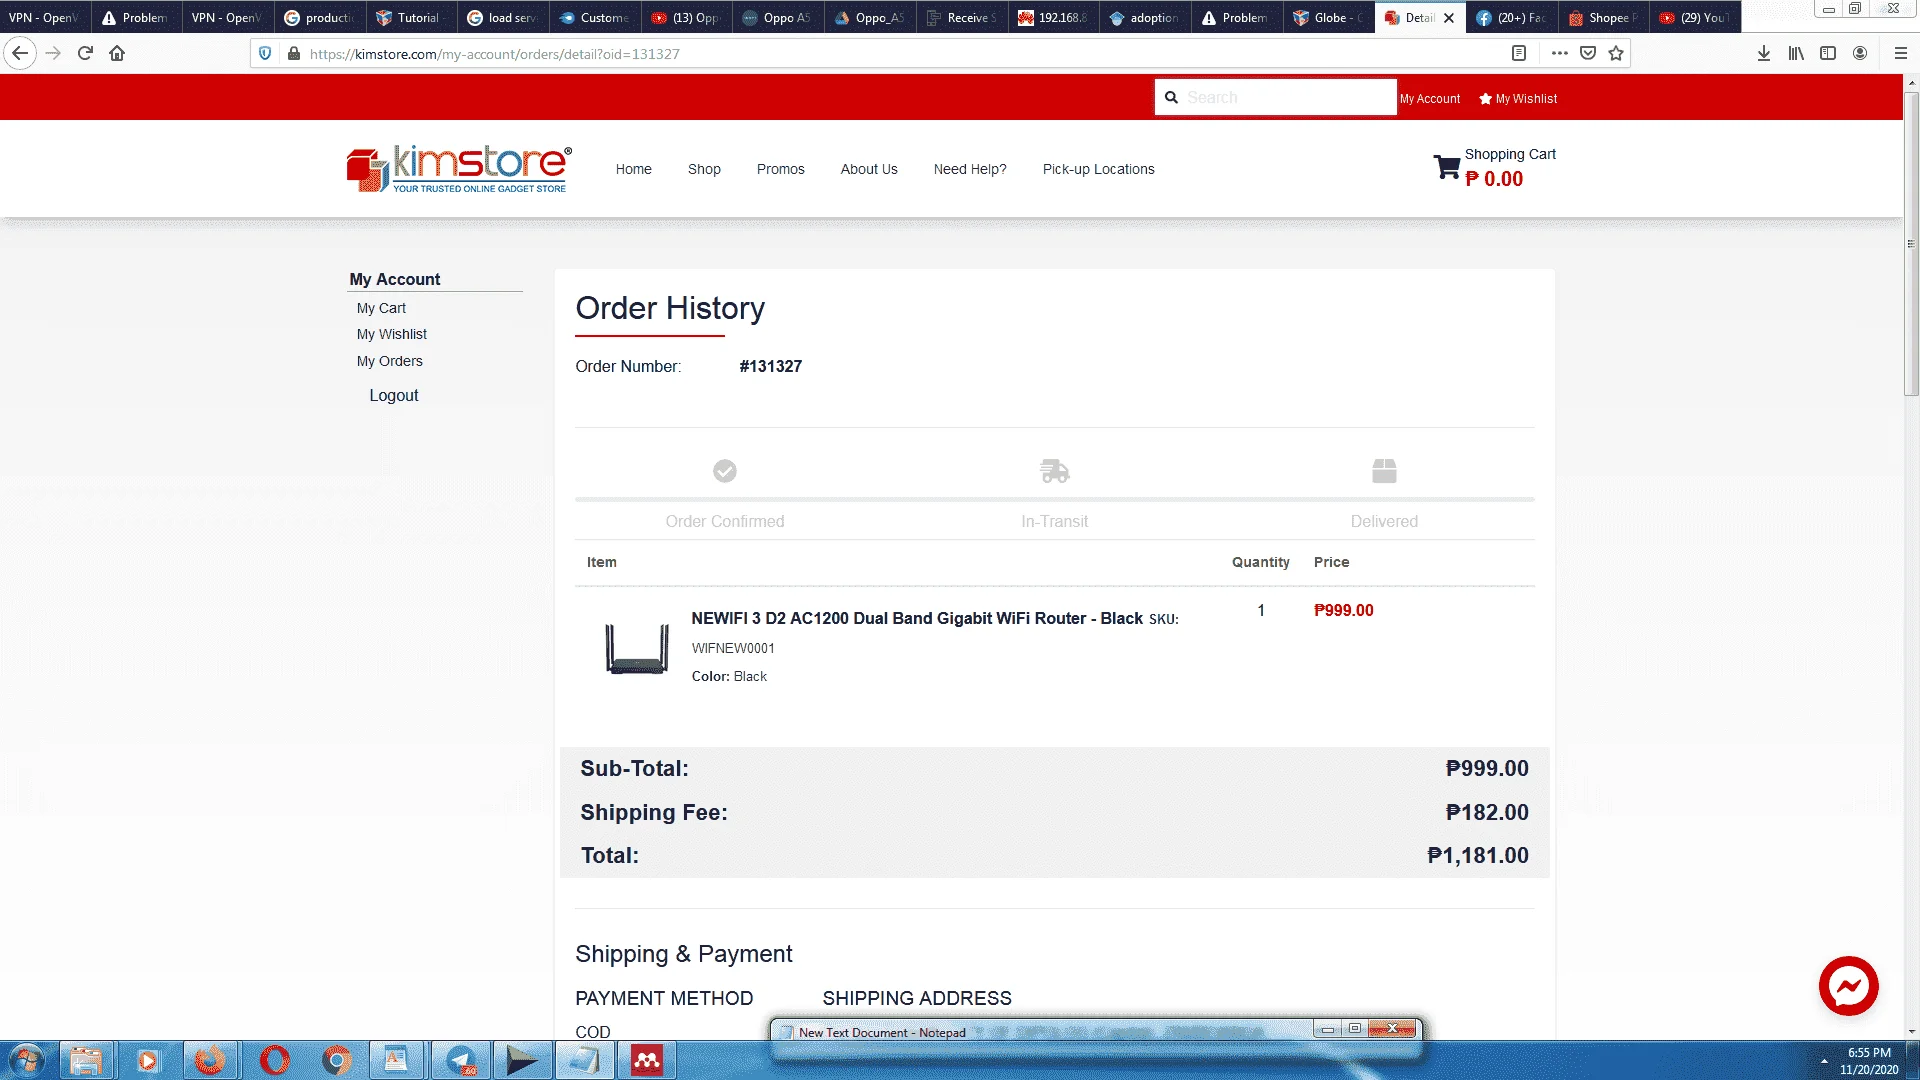Open the Promos menu item
Viewport: 1920px width, 1080px height.
coord(780,169)
